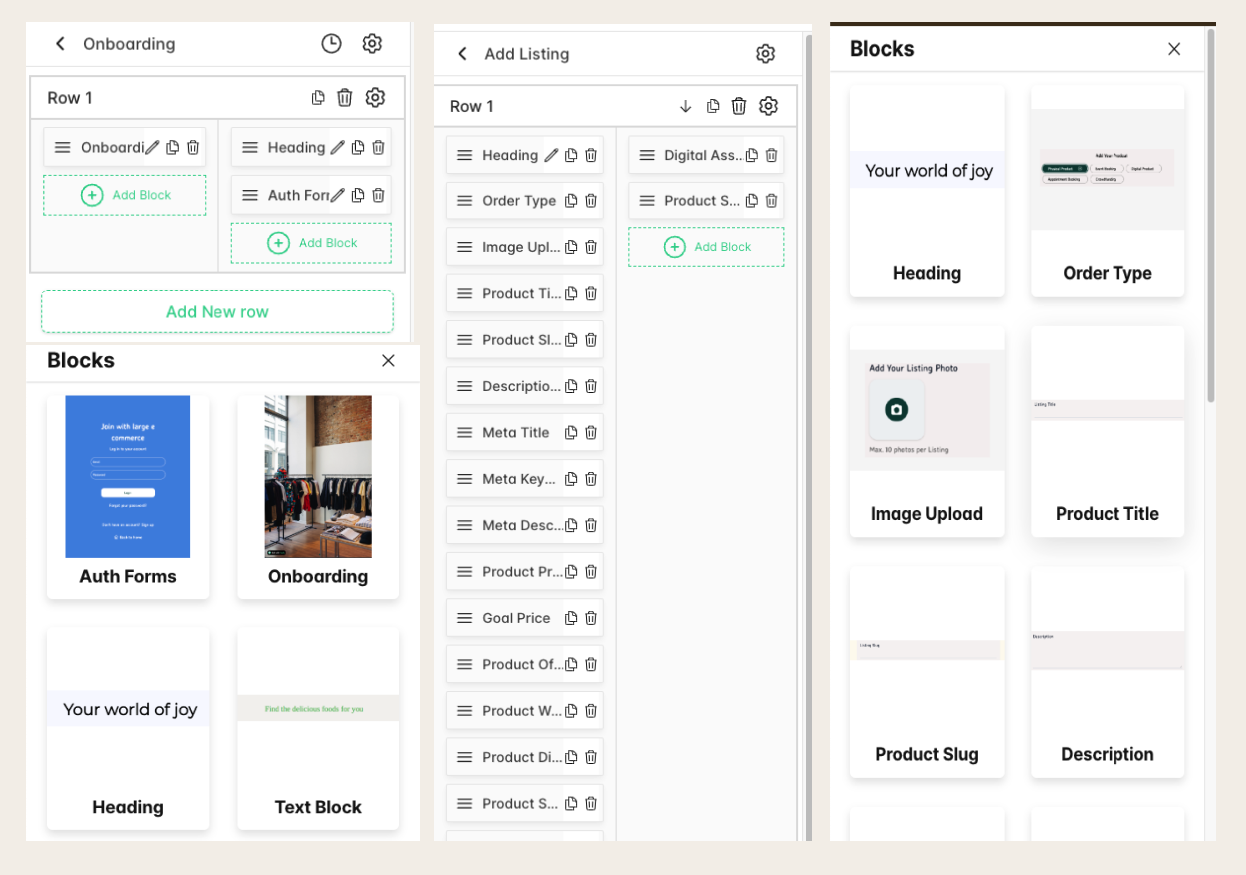Image resolution: width=1246 pixels, height=875 pixels.
Task: Open the Onboarding page settings gear
Action: click(x=372, y=43)
